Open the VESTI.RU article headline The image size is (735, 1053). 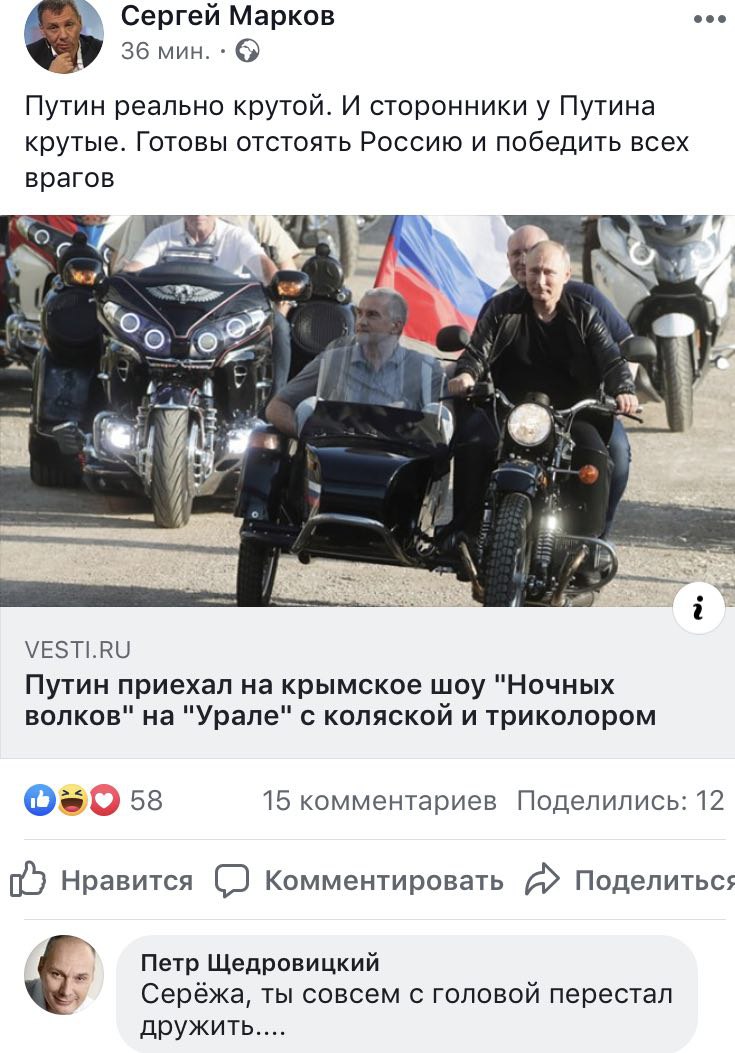tap(341, 700)
